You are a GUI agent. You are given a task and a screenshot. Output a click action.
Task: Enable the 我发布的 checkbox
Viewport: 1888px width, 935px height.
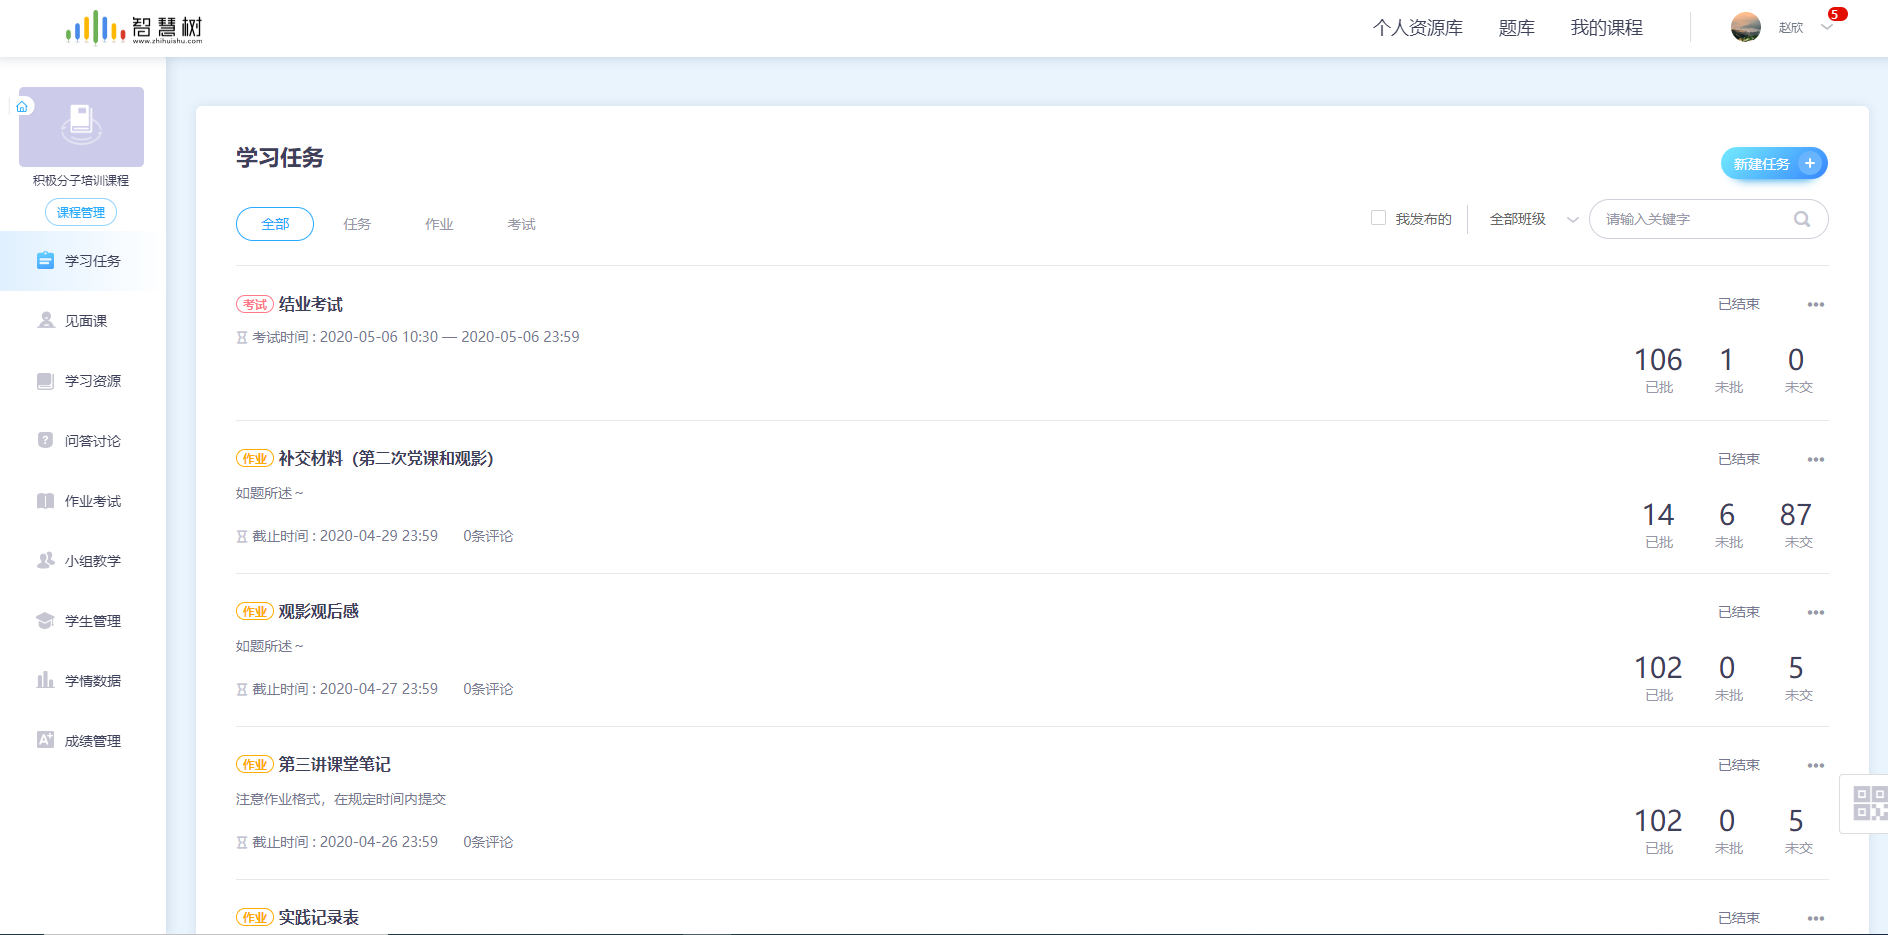coord(1378,218)
